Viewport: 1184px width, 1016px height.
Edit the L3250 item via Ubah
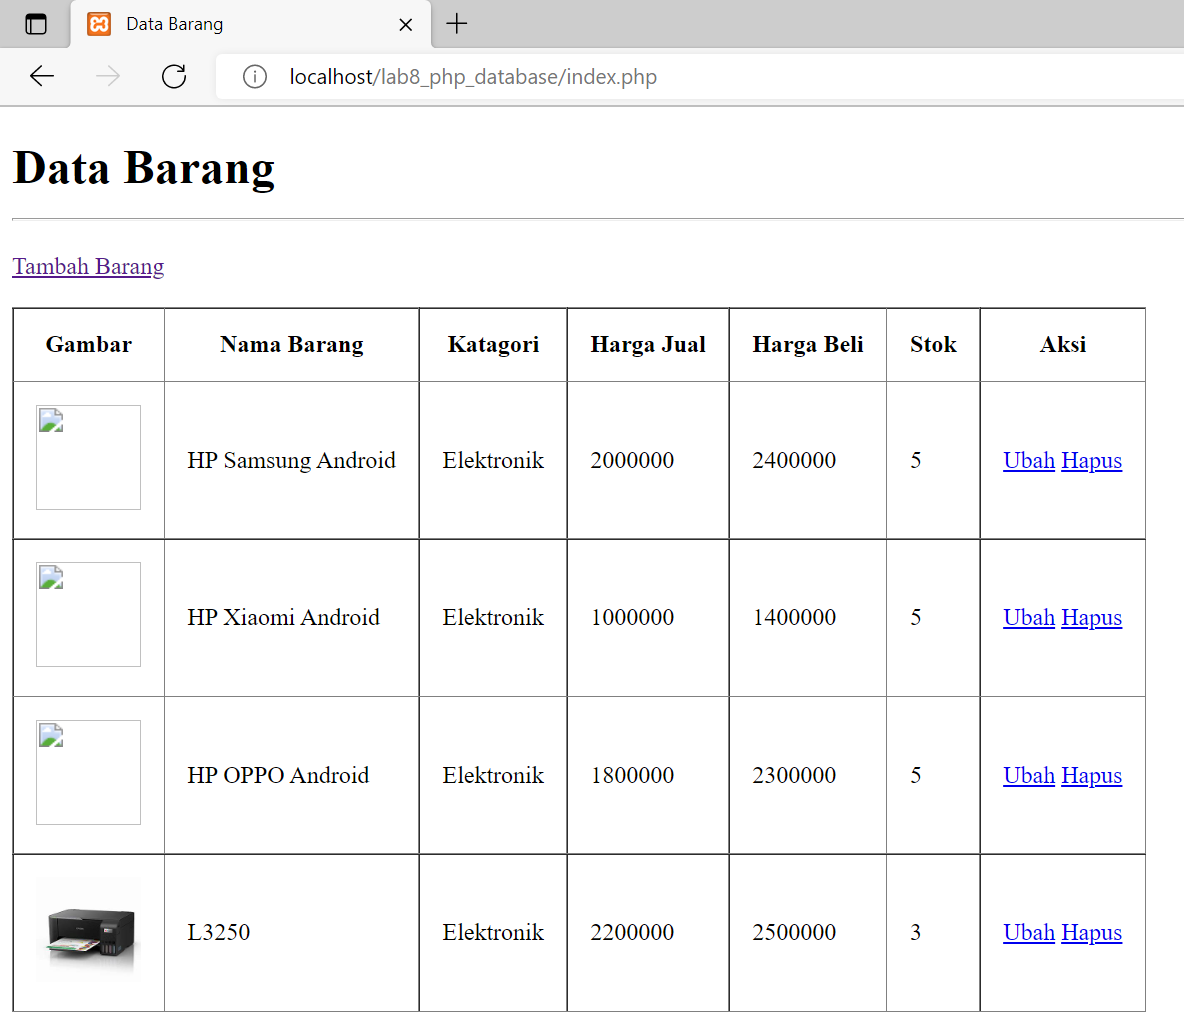pyautogui.click(x=1028, y=932)
